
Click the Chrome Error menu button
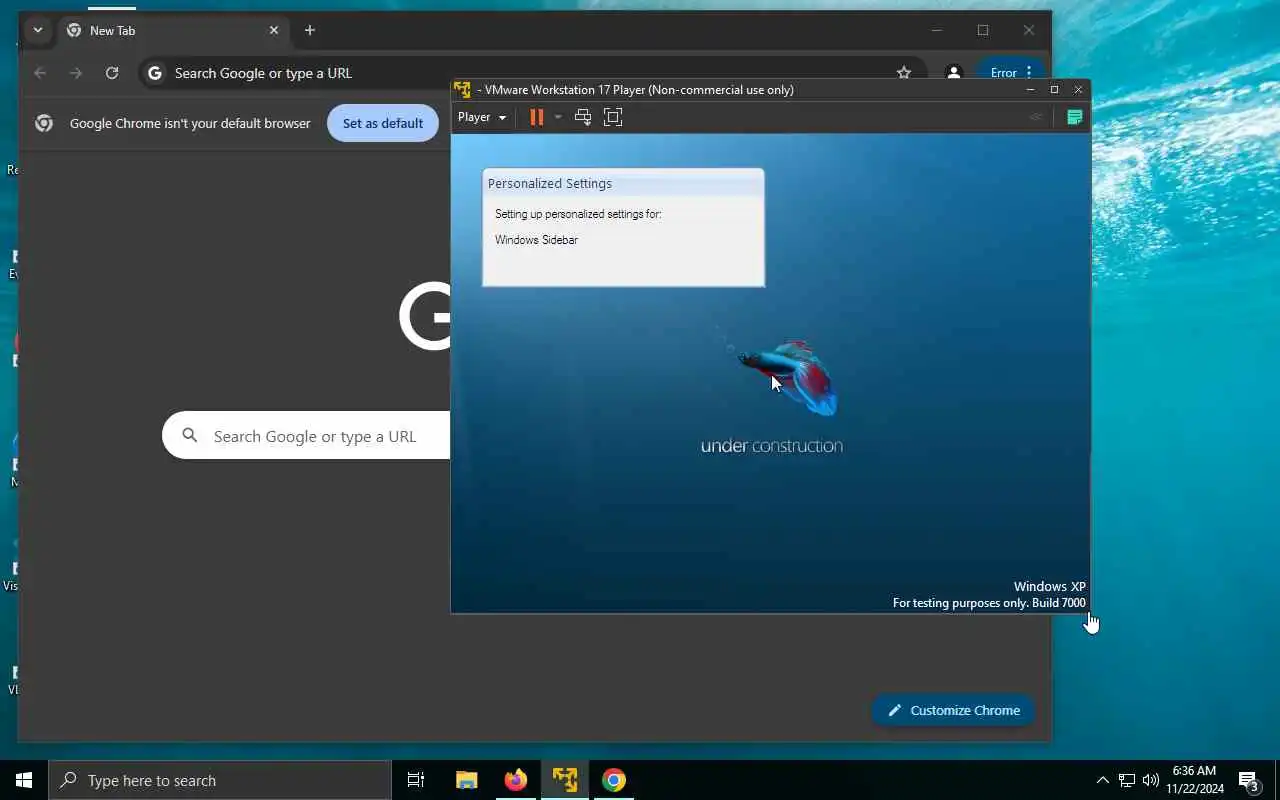(x=1010, y=73)
